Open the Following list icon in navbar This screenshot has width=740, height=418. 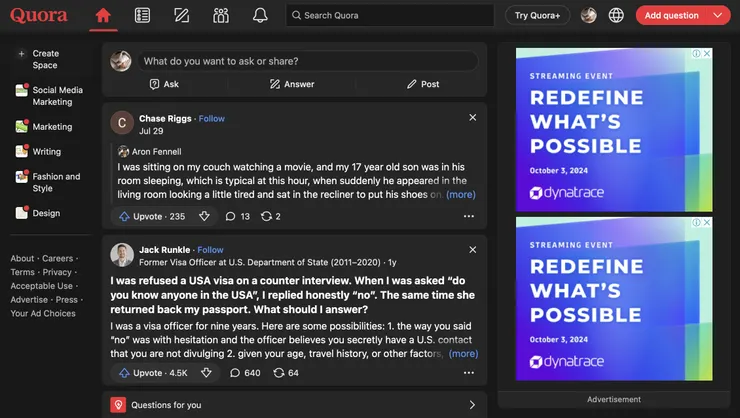click(x=142, y=16)
